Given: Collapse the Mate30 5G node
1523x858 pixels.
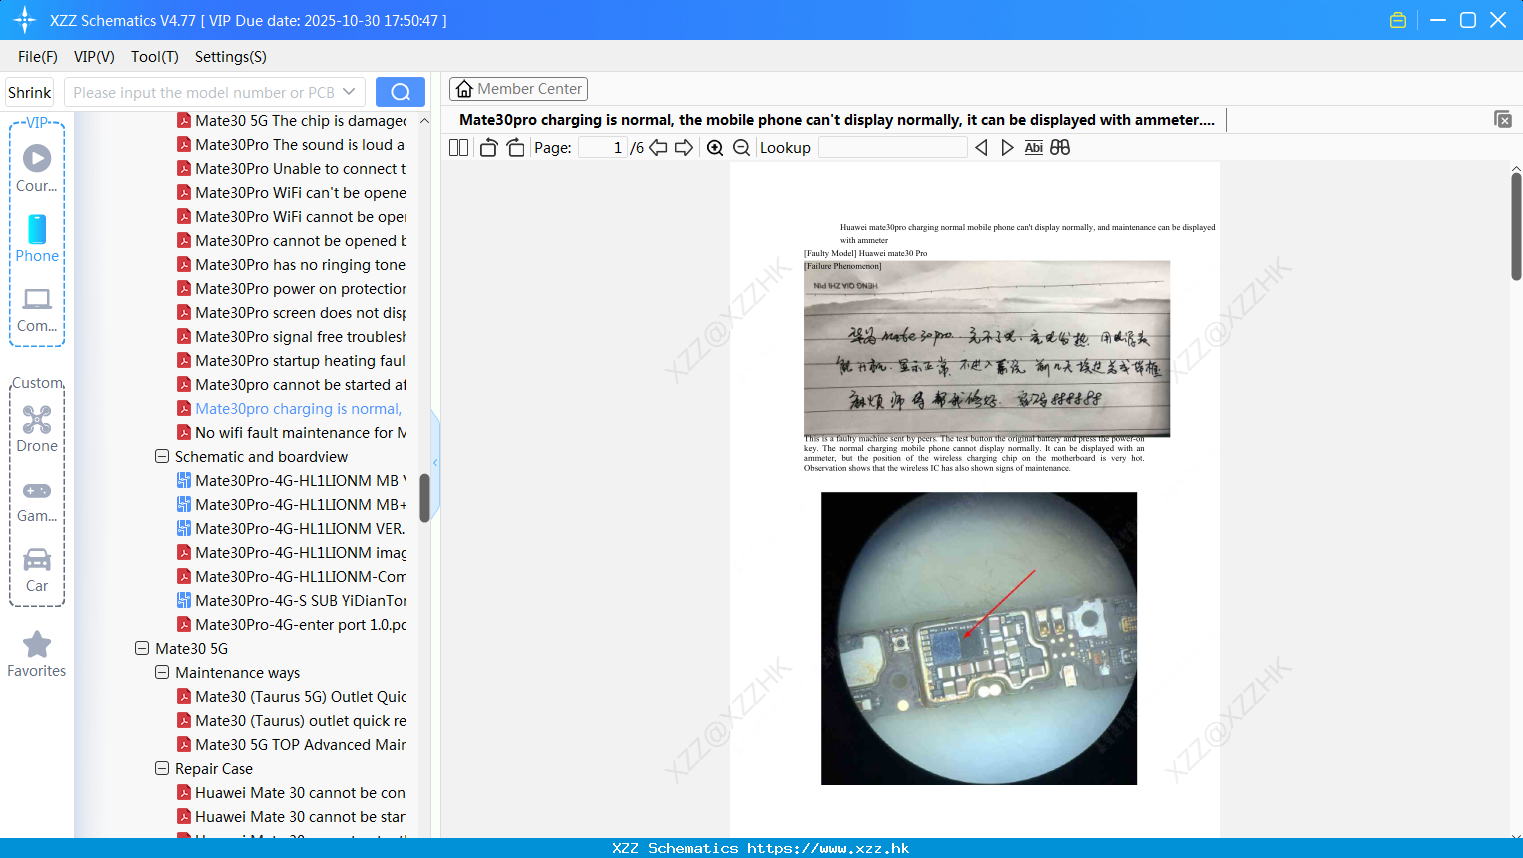Looking at the screenshot, I should 142,648.
